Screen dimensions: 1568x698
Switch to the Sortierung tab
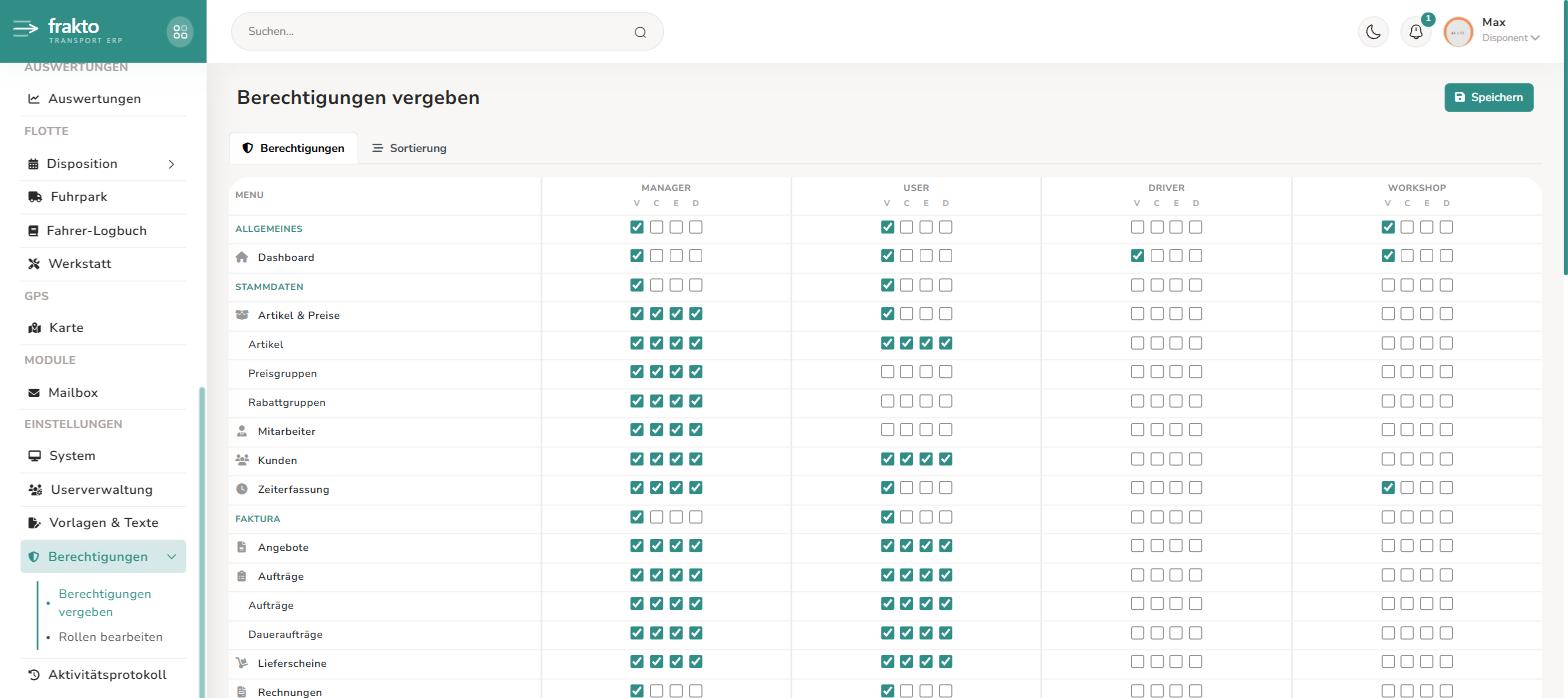tap(409, 148)
